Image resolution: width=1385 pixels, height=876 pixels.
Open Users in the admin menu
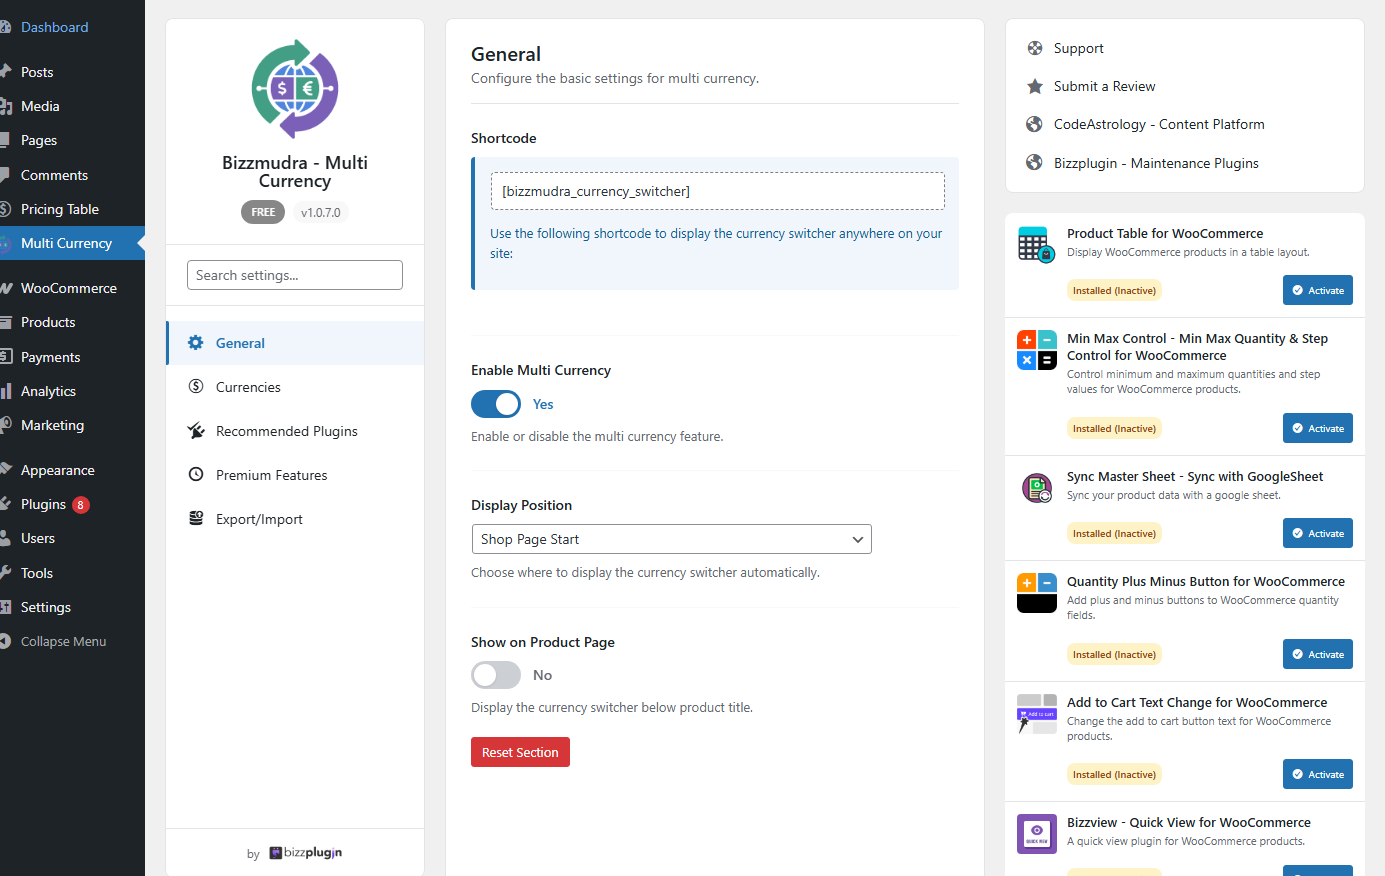pyautogui.click(x=72, y=538)
